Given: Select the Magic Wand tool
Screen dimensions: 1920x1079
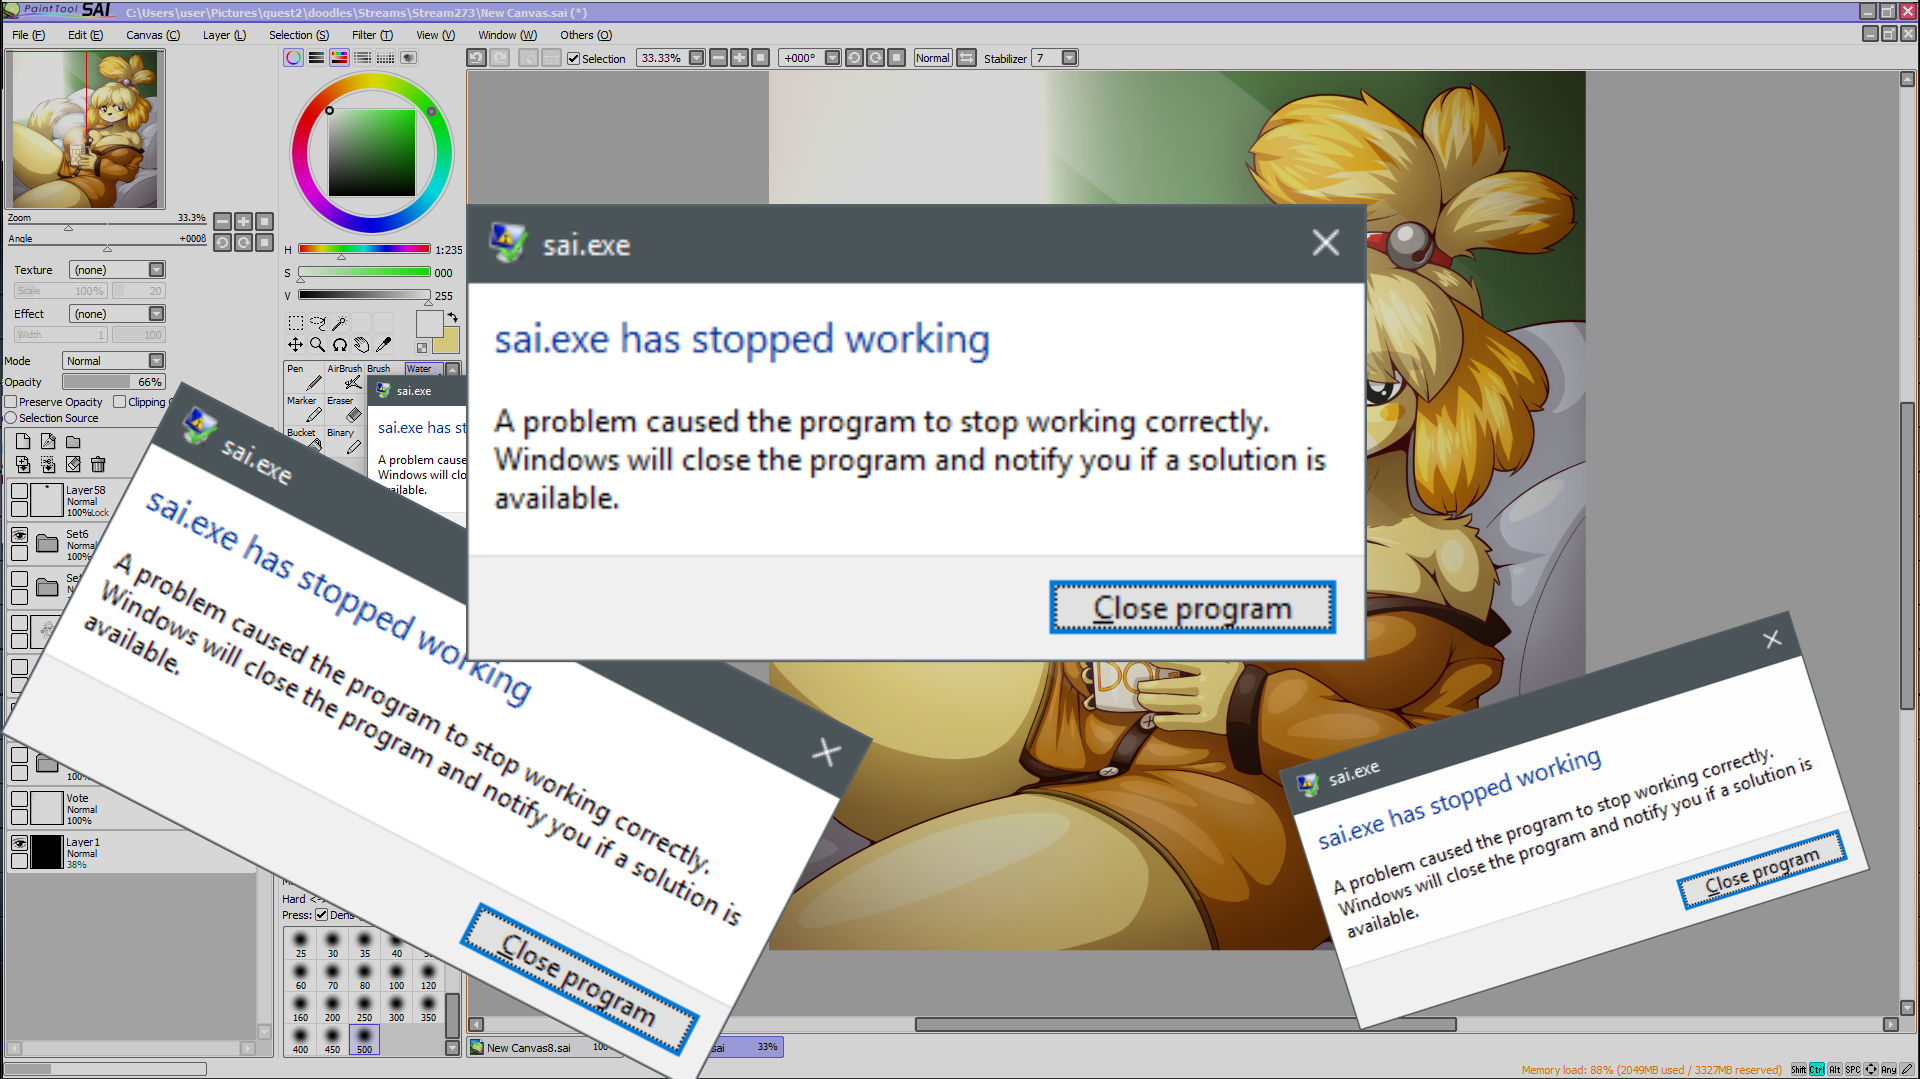Looking at the screenshot, I should click(x=340, y=323).
